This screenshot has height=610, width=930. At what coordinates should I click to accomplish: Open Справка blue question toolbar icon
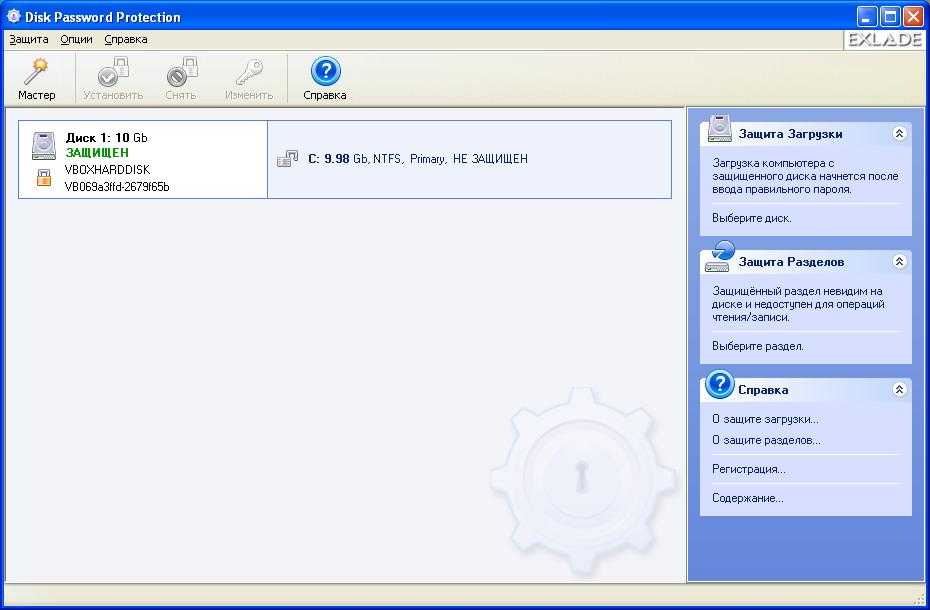click(325, 71)
